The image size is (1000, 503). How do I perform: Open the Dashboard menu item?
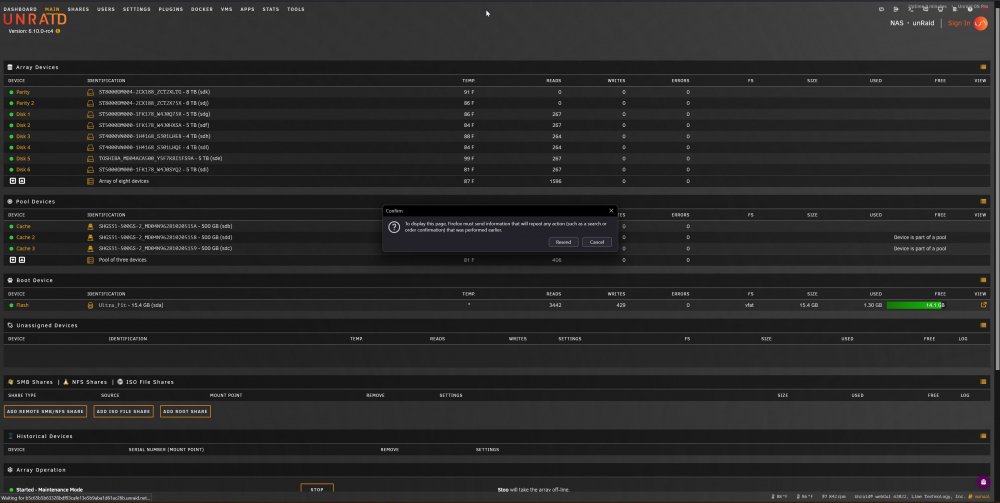coord(20,10)
